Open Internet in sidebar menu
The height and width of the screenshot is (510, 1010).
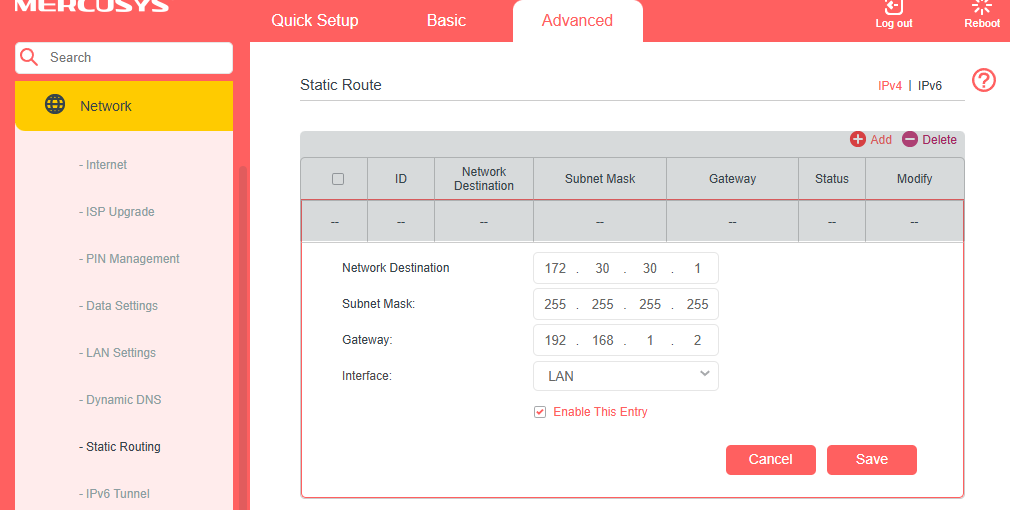point(103,165)
